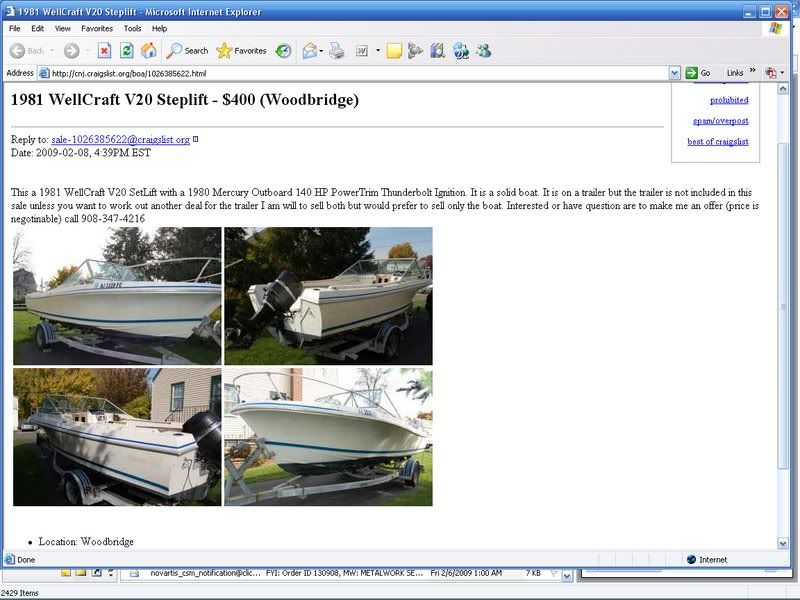
Task: Open the bottom-left boat photo beside the house
Action: coord(117,437)
